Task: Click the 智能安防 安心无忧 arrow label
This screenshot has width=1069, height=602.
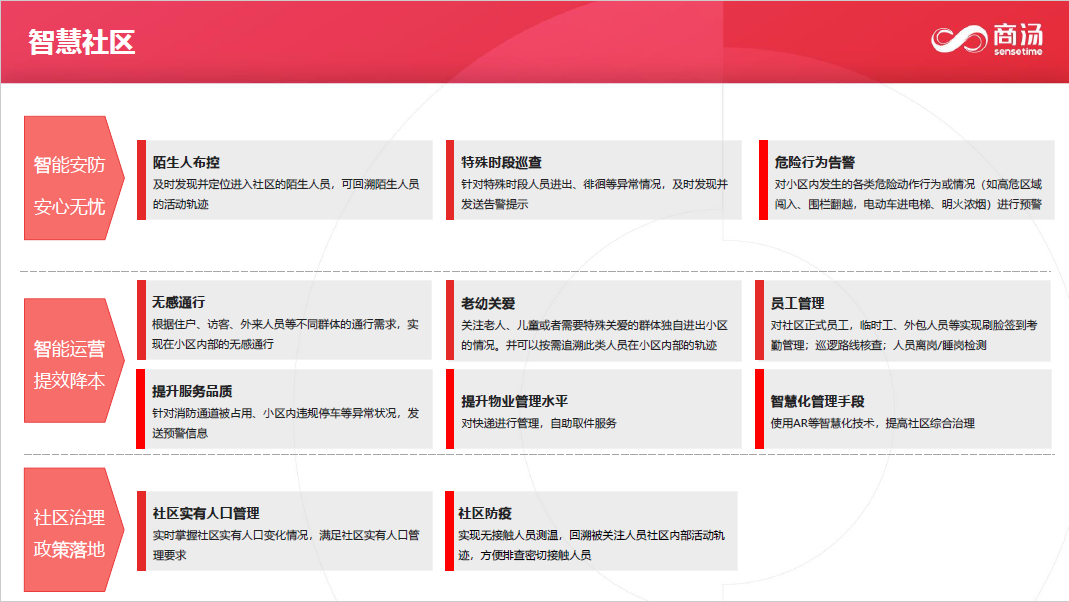Action: [74, 178]
